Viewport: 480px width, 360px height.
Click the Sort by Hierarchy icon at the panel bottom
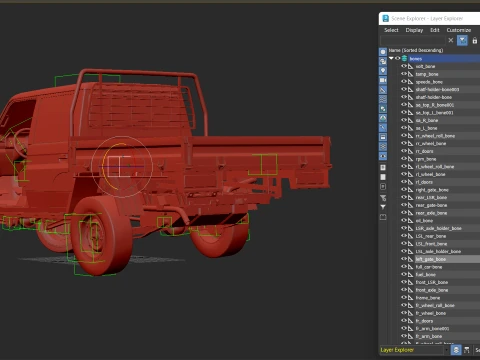coord(467,350)
